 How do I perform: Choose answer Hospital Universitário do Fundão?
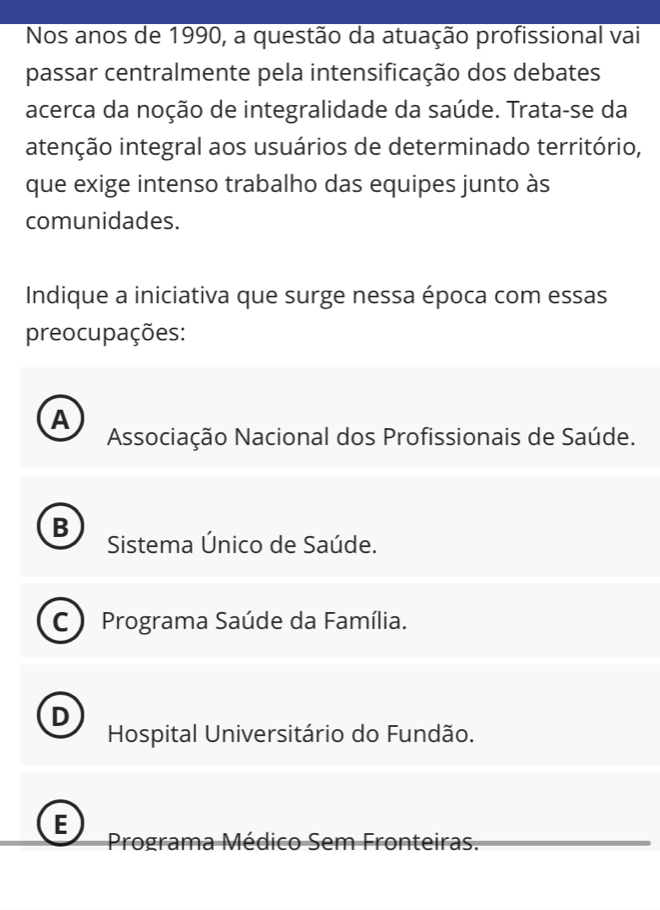290,734
